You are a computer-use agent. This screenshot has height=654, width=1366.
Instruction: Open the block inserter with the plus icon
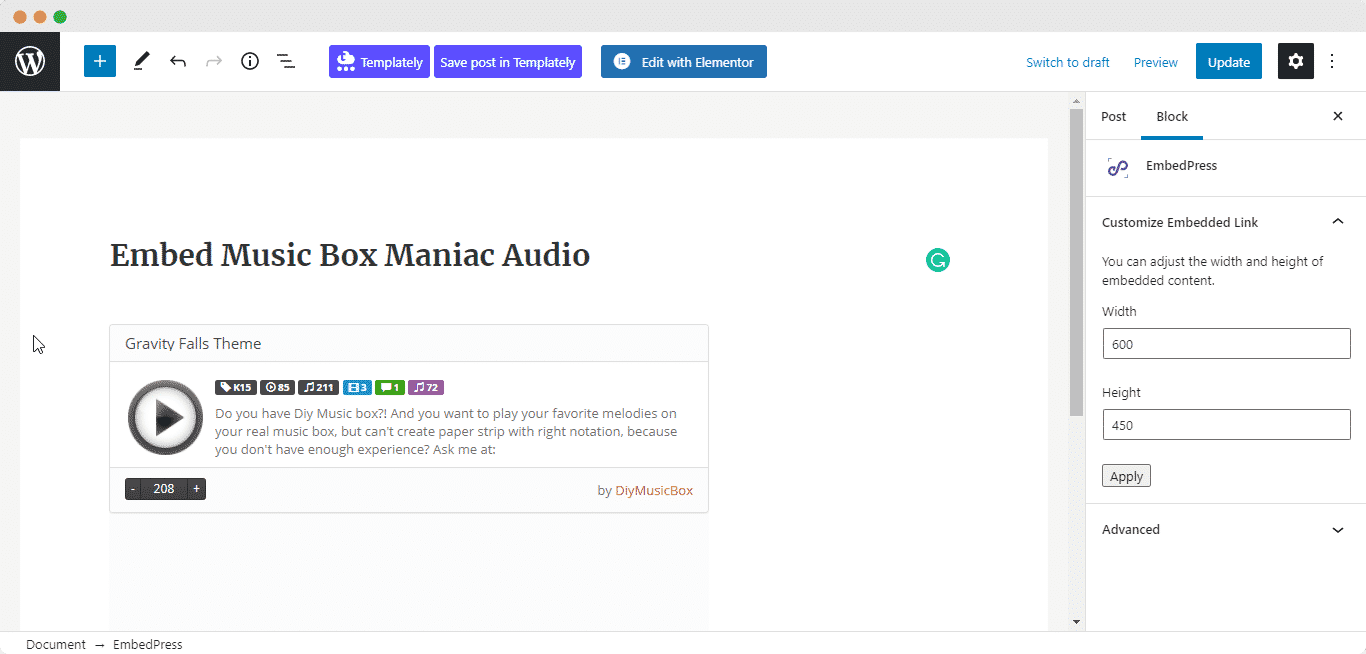click(x=99, y=61)
